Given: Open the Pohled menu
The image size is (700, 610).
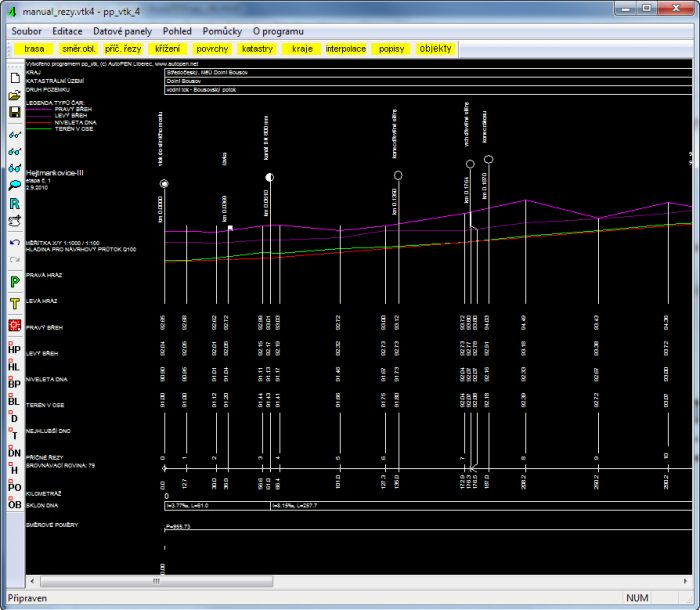Looking at the screenshot, I should (x=177, y=31).
